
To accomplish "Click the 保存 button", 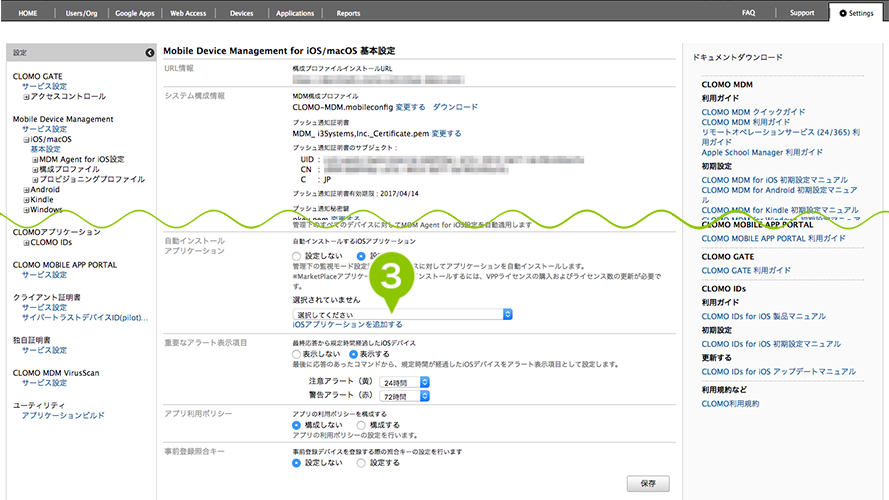I will pyautogui.click(x=648, y=484).
